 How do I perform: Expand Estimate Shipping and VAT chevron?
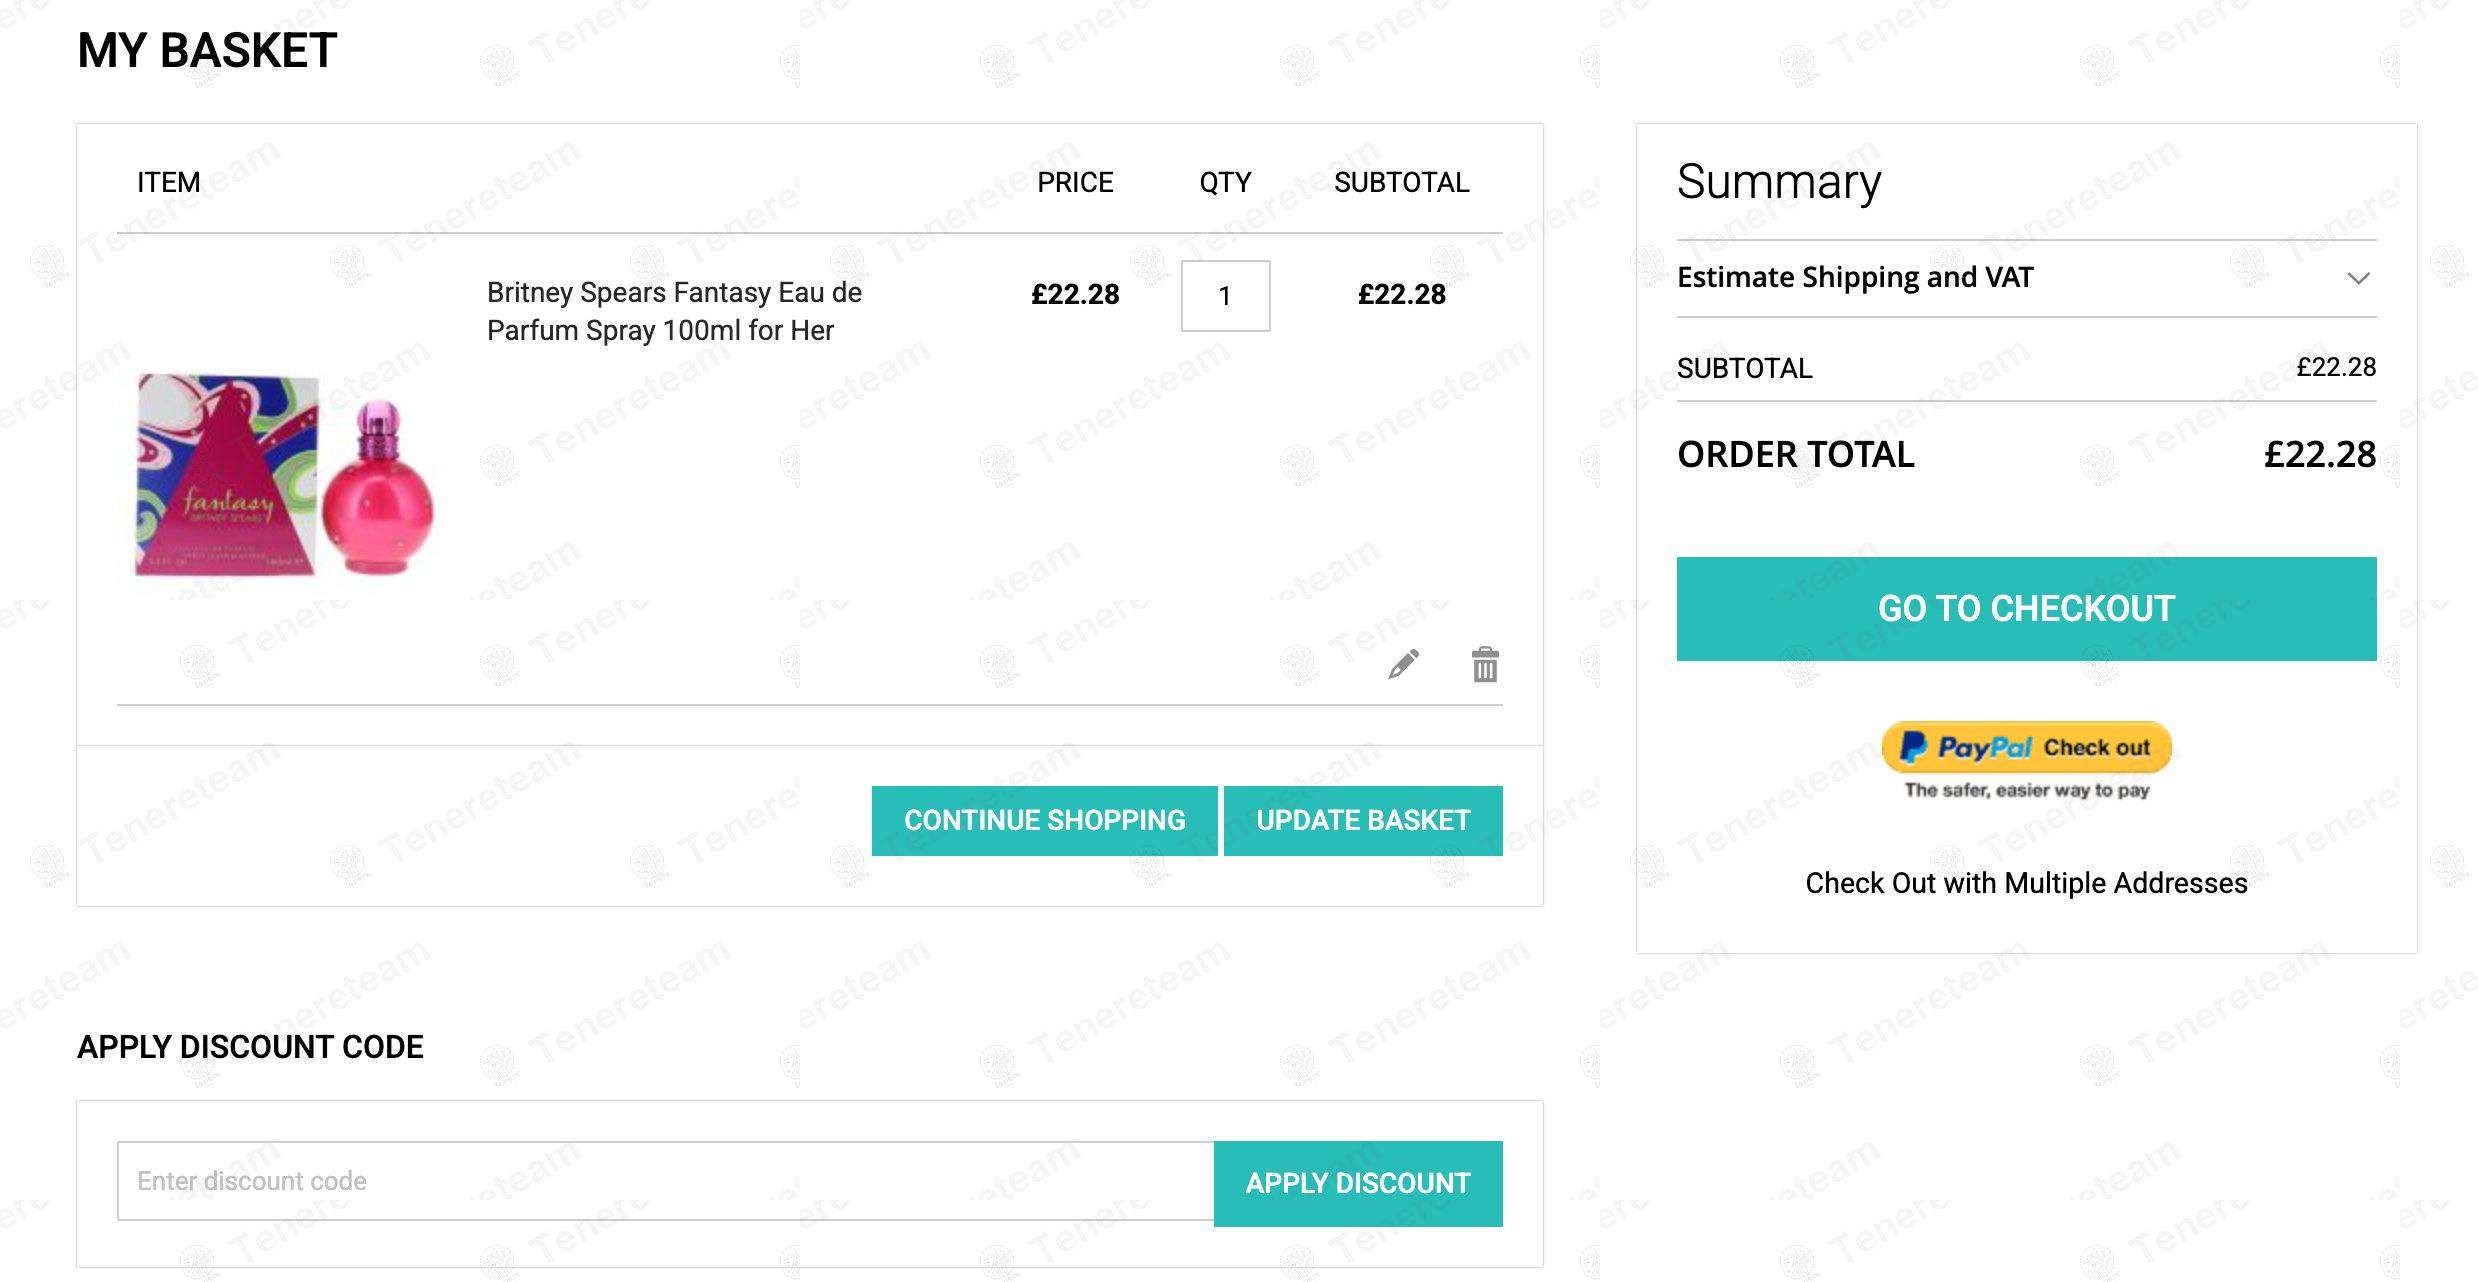2358,278
